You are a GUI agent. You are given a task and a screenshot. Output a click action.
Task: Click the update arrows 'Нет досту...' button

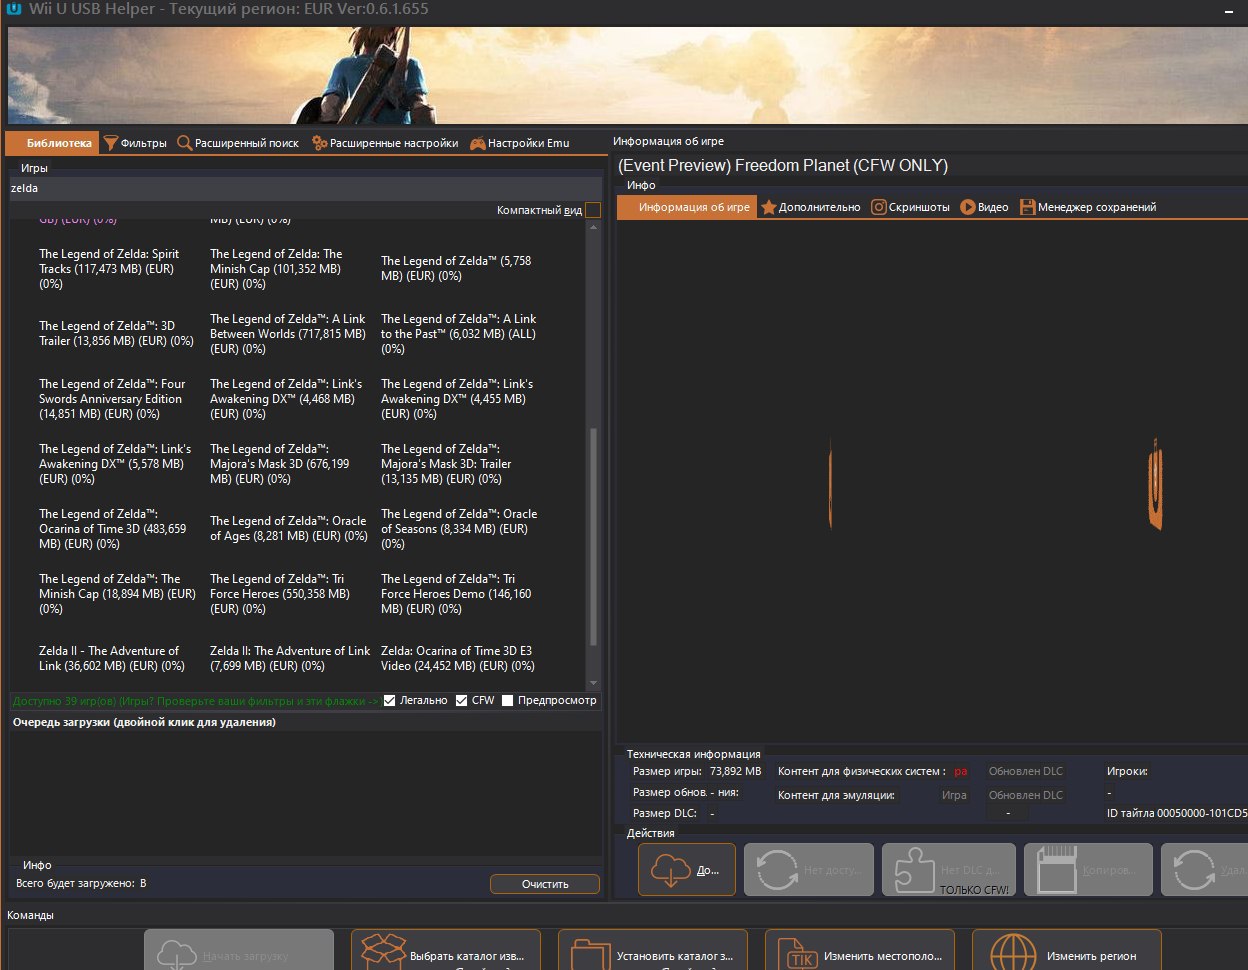pyautogui.click(x=809, y=869)
